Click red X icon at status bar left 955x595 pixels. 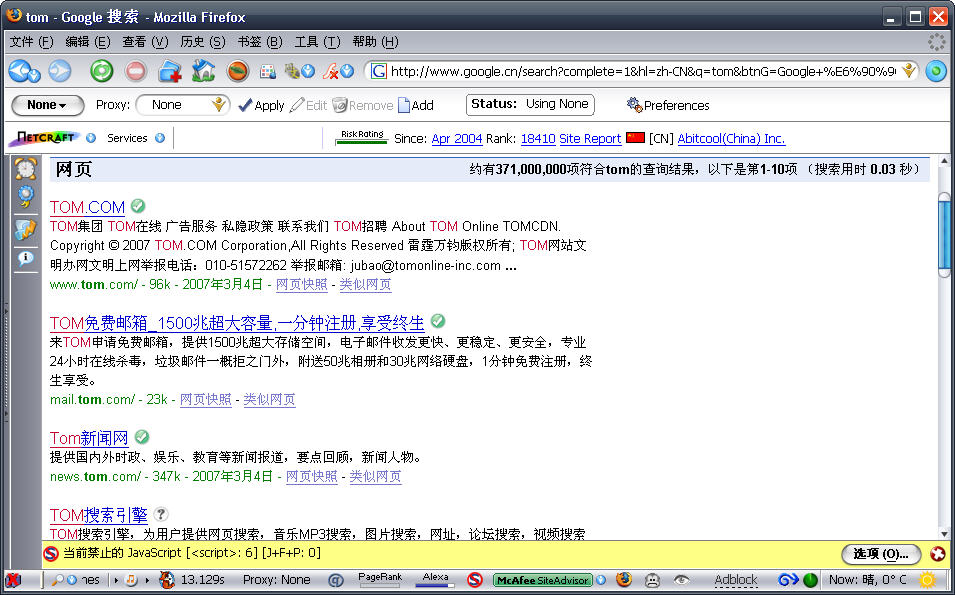click(12, 580)
